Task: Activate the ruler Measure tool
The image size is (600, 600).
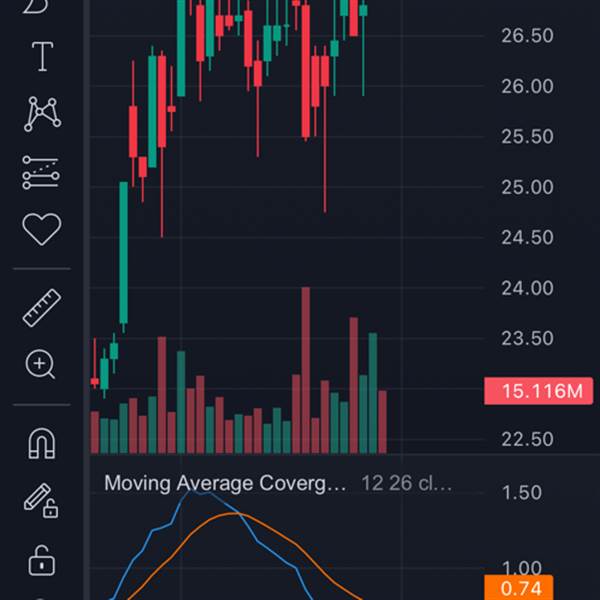Action: (x=42, y=308)
